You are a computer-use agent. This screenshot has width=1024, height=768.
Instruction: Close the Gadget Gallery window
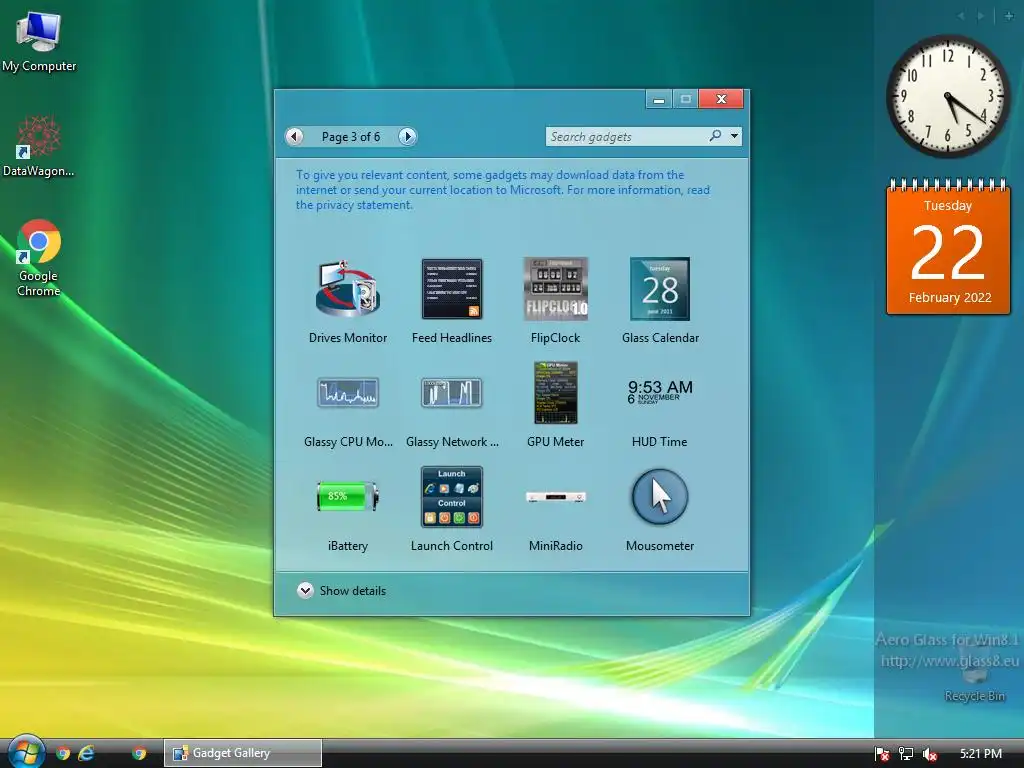tap(721, 99)
